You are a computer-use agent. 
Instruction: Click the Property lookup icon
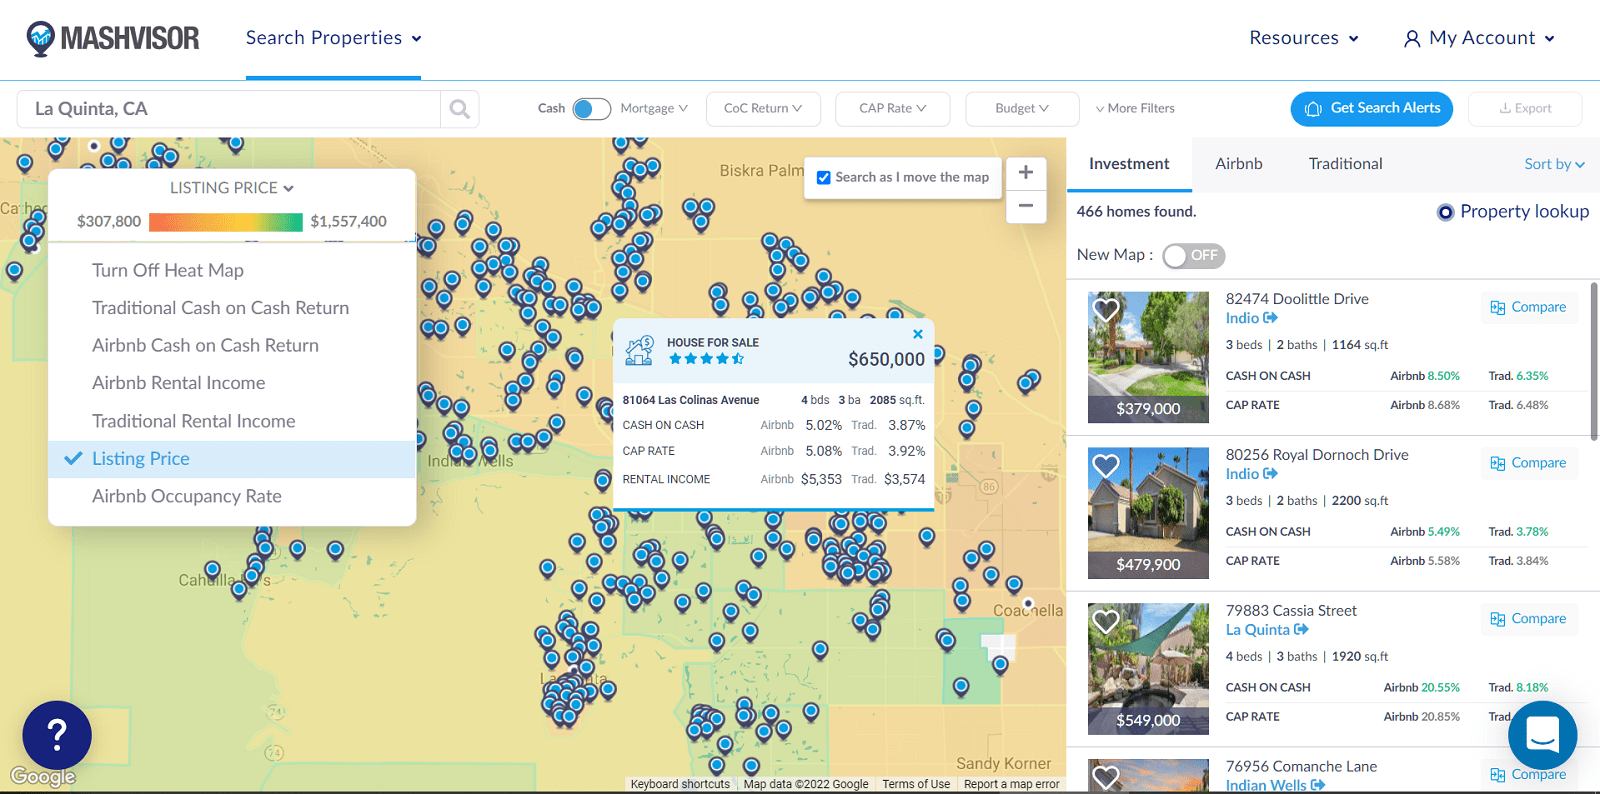coord(1445,212)
